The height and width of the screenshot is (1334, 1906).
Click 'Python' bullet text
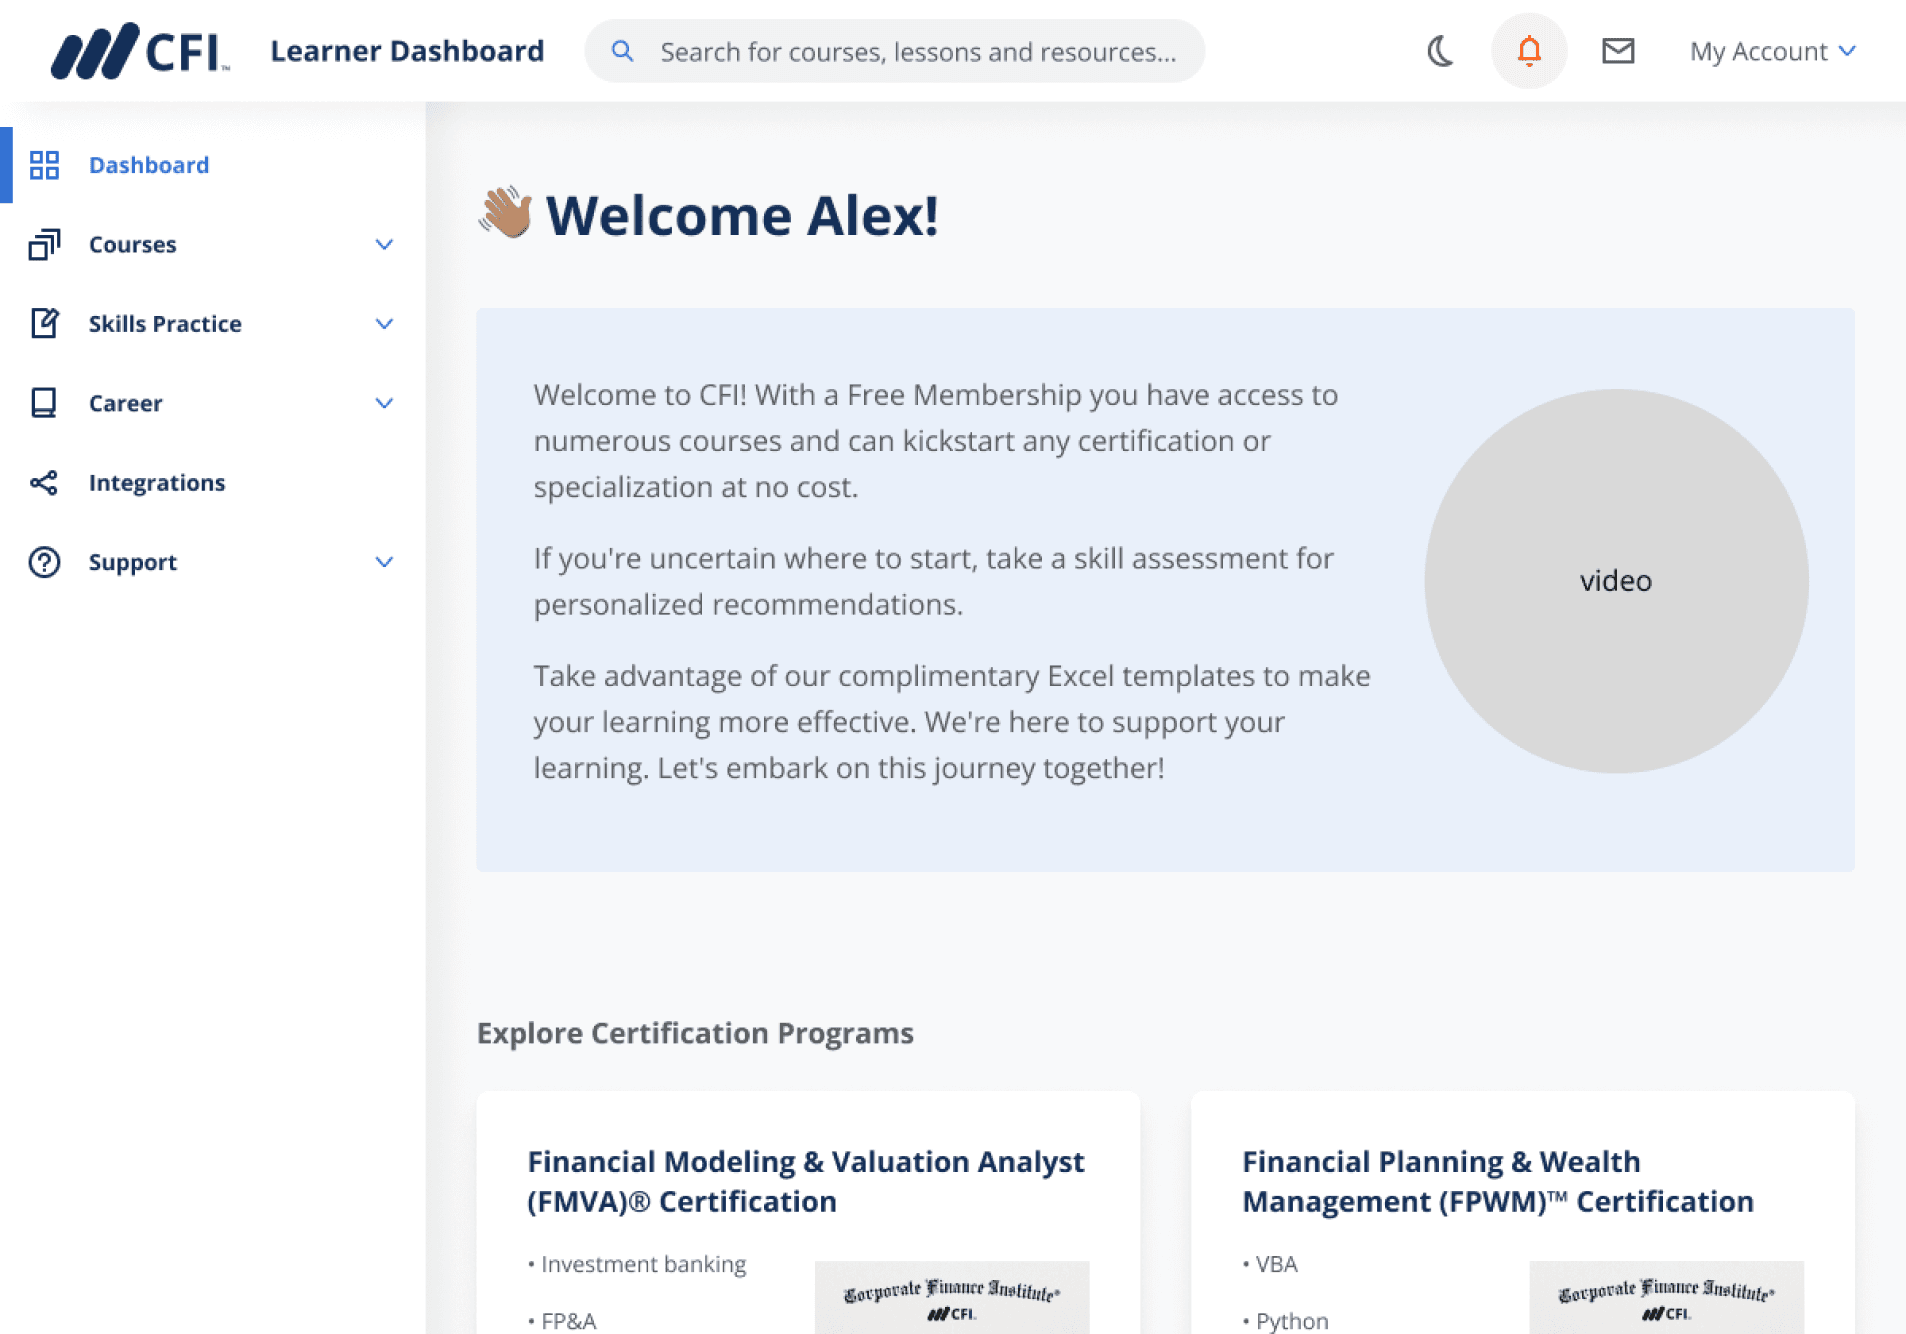click(1292, 1321)
